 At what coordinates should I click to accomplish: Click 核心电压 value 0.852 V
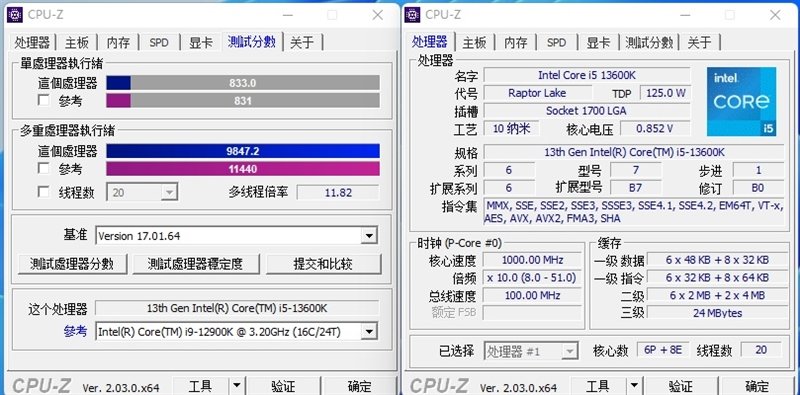(655, 128)
